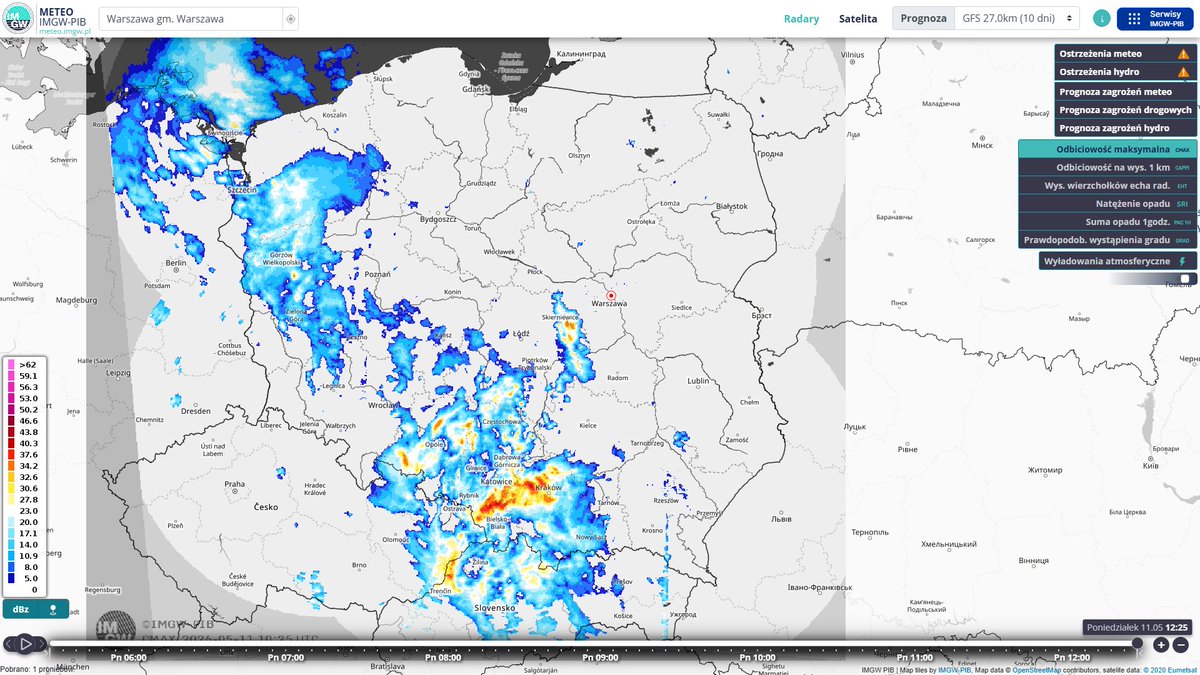Switch to Radary tab
The width and height of the screenshot is (1200, 675).
(801, 18)
